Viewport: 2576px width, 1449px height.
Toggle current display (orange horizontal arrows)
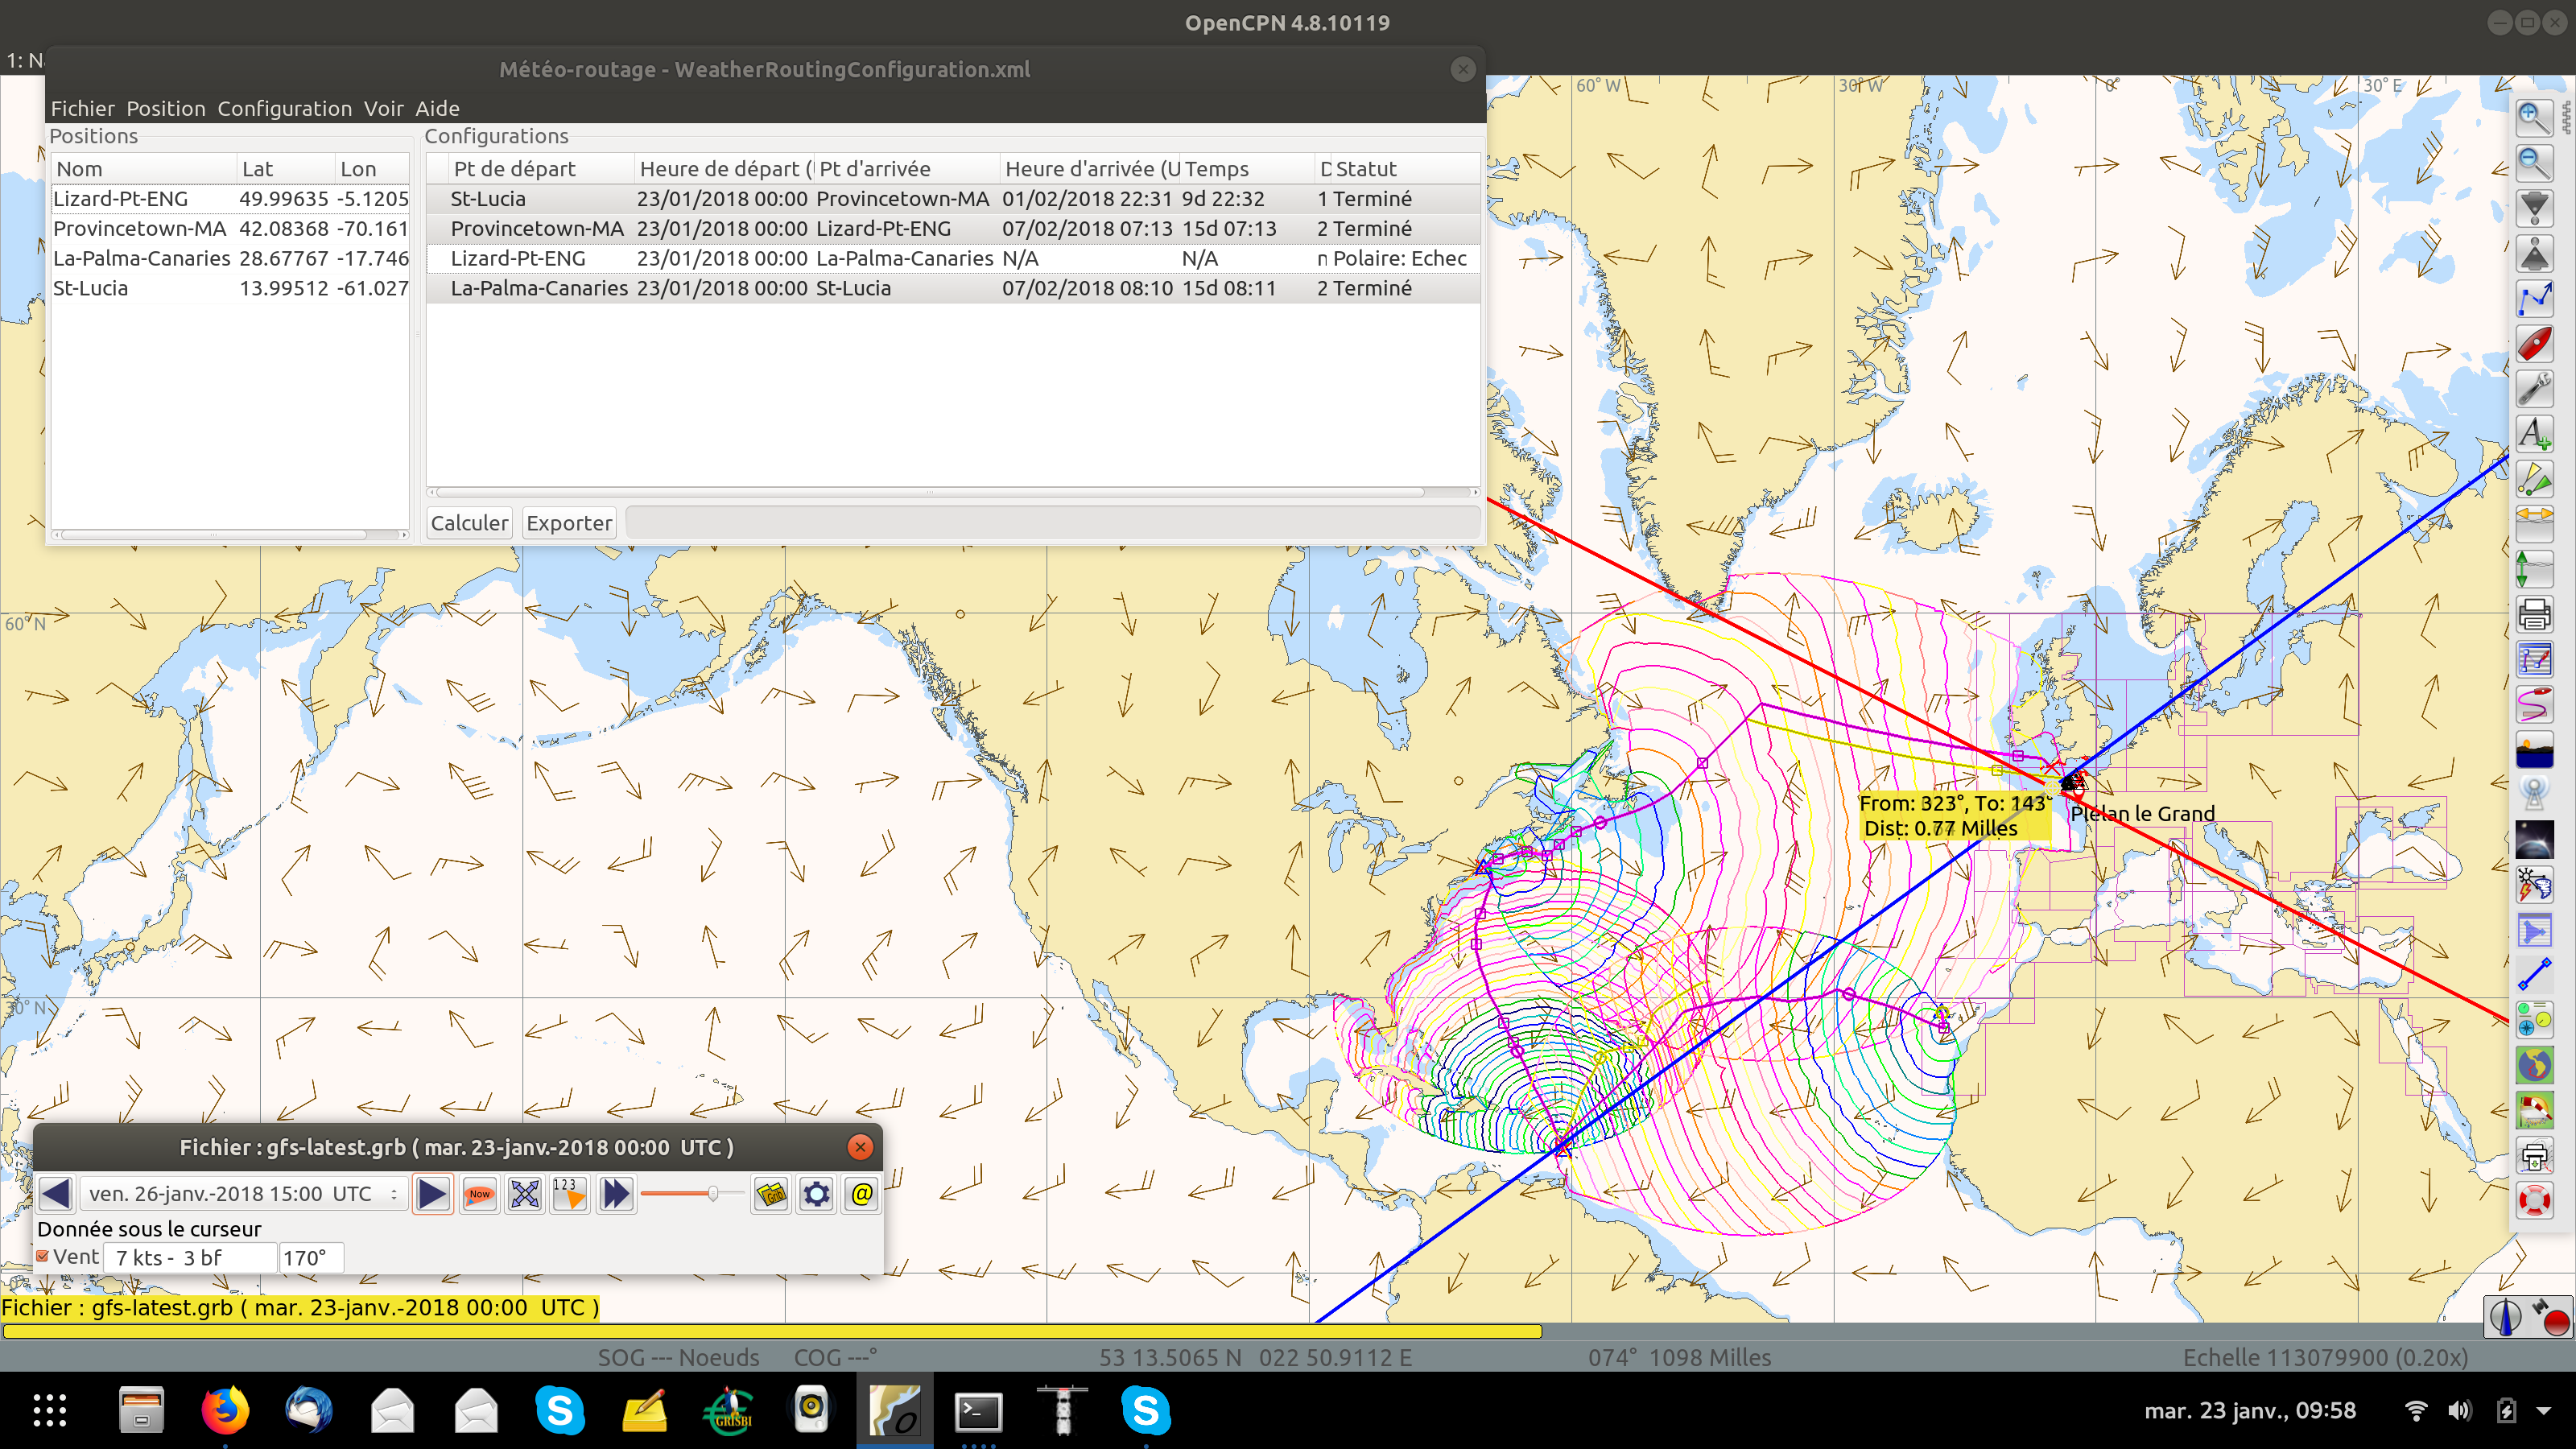click(x=2534, y=524)
